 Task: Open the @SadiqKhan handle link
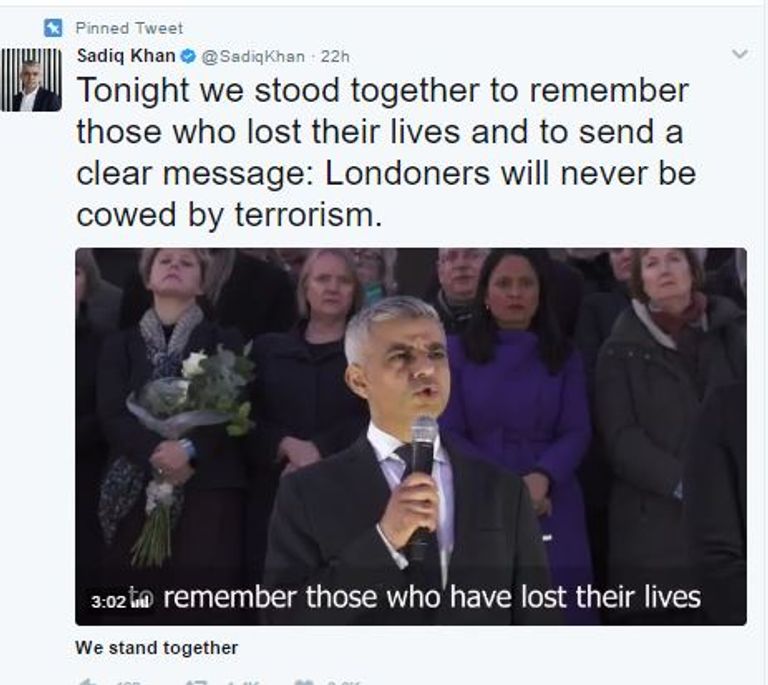coord(253,57)
